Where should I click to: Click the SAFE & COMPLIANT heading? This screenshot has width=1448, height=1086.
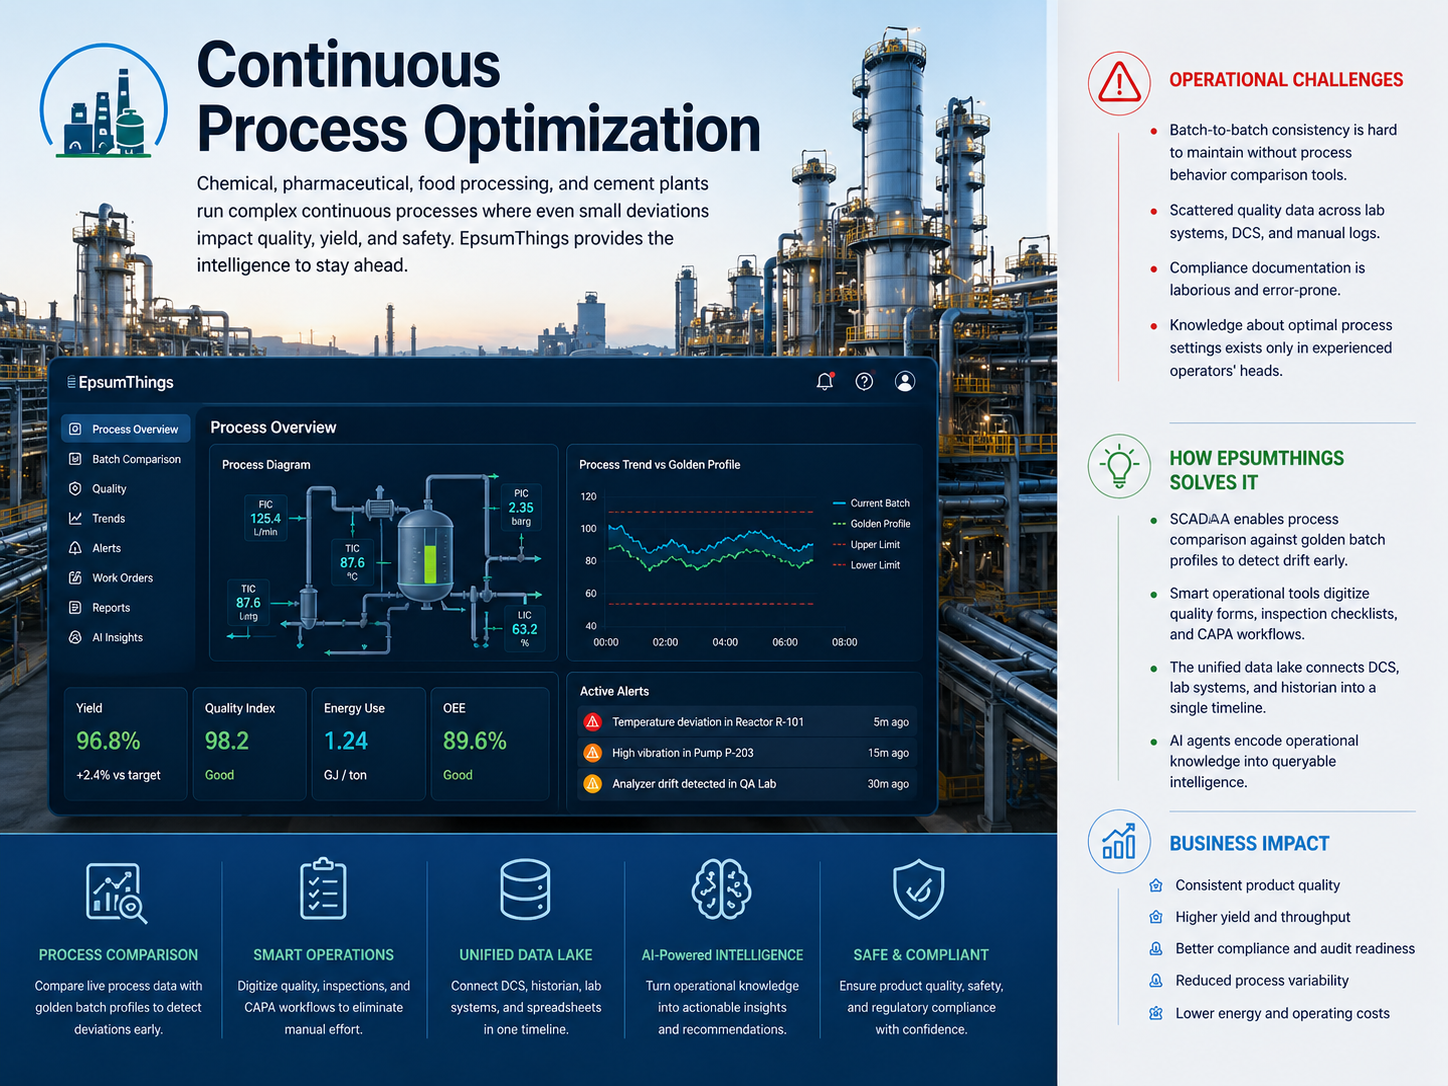[921, 955]
